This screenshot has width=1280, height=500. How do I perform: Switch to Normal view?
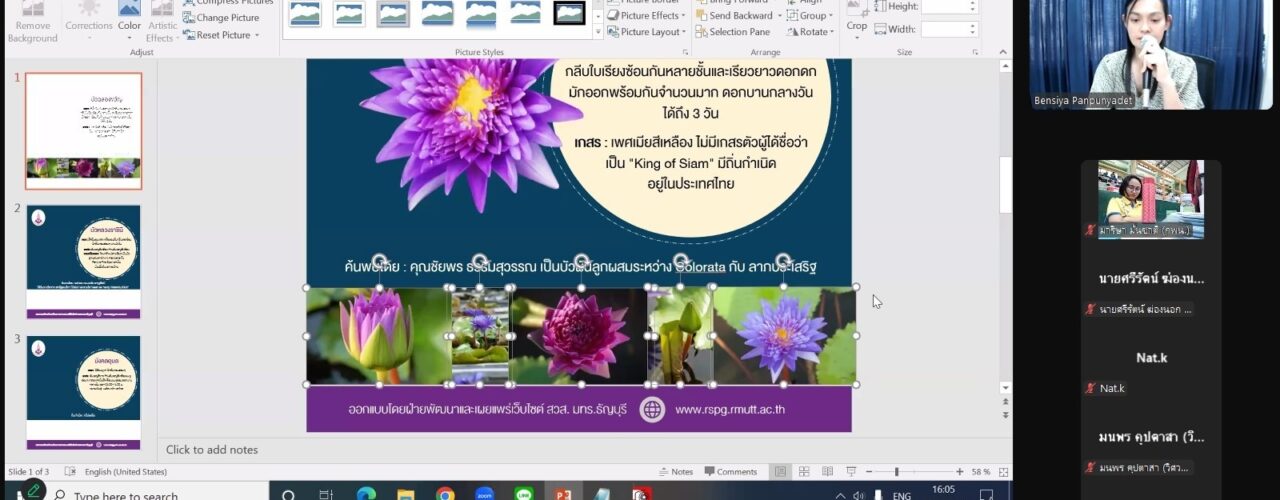[x=781, y=472]
